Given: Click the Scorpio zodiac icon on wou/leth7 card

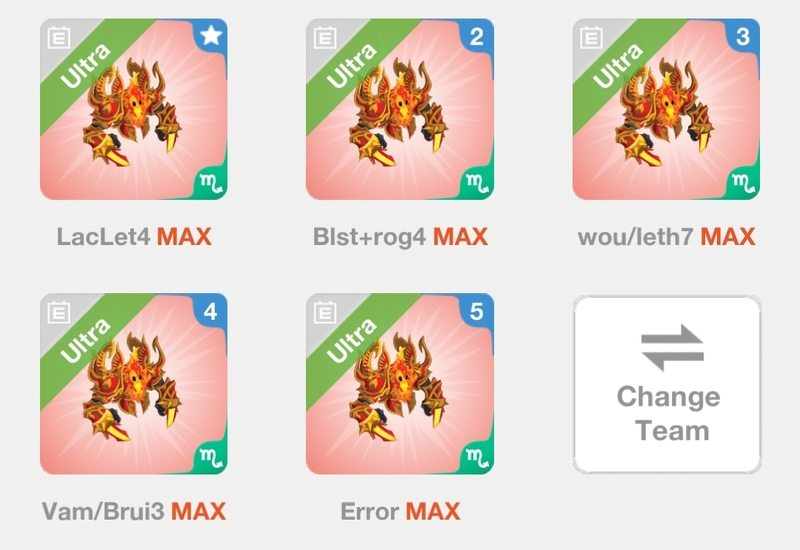Looking at the screenshot, I should pos(743,184).
